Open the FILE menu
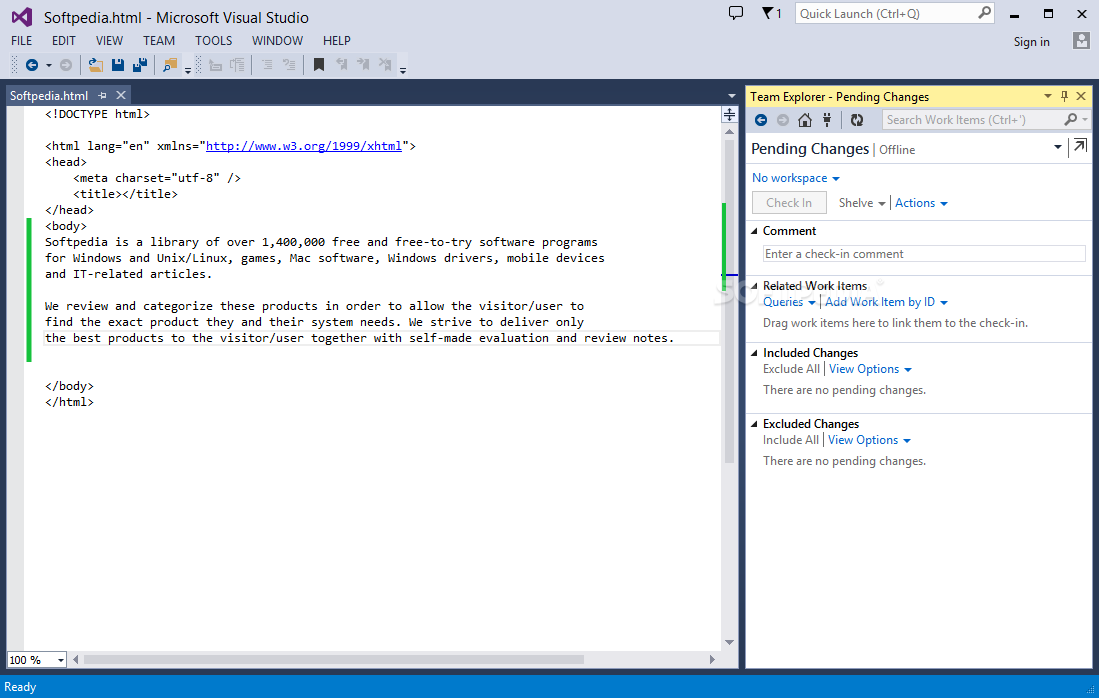 click(22, 41)
